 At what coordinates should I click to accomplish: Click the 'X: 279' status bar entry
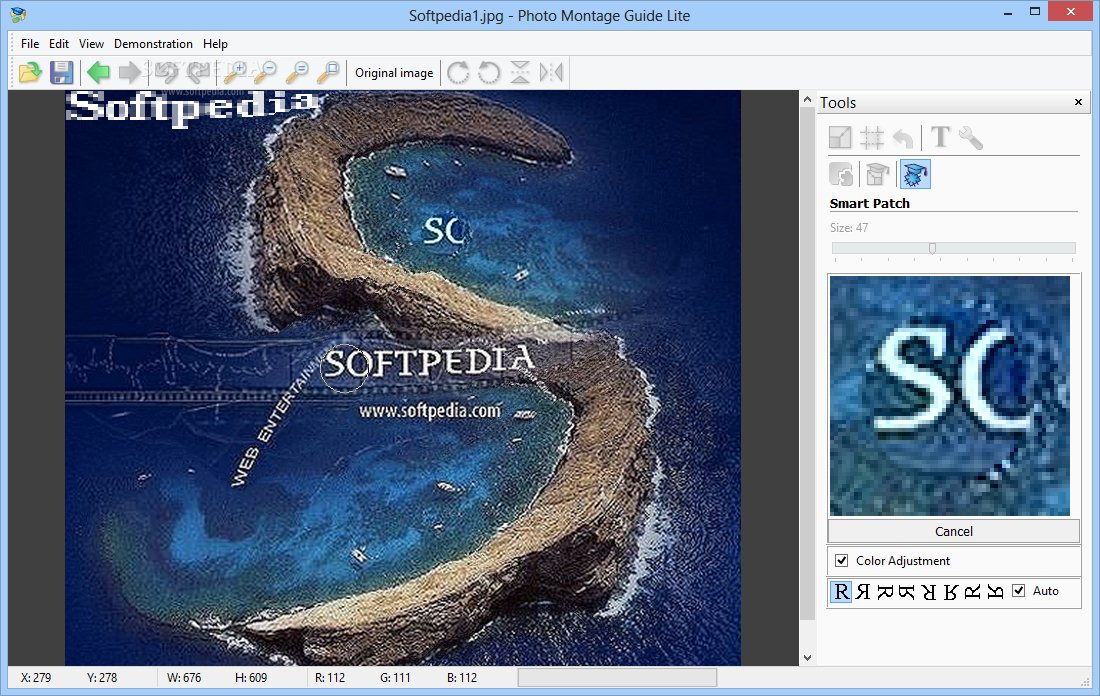pyautogui.click(x=36, y=678)
